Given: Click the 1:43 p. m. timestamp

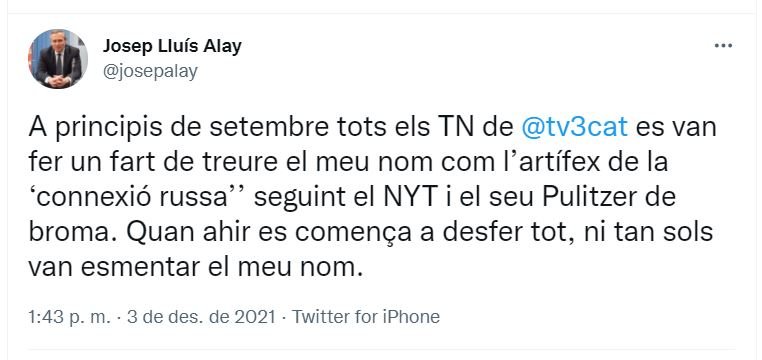Looking at the screenshot, I should [x=69, y=317].
